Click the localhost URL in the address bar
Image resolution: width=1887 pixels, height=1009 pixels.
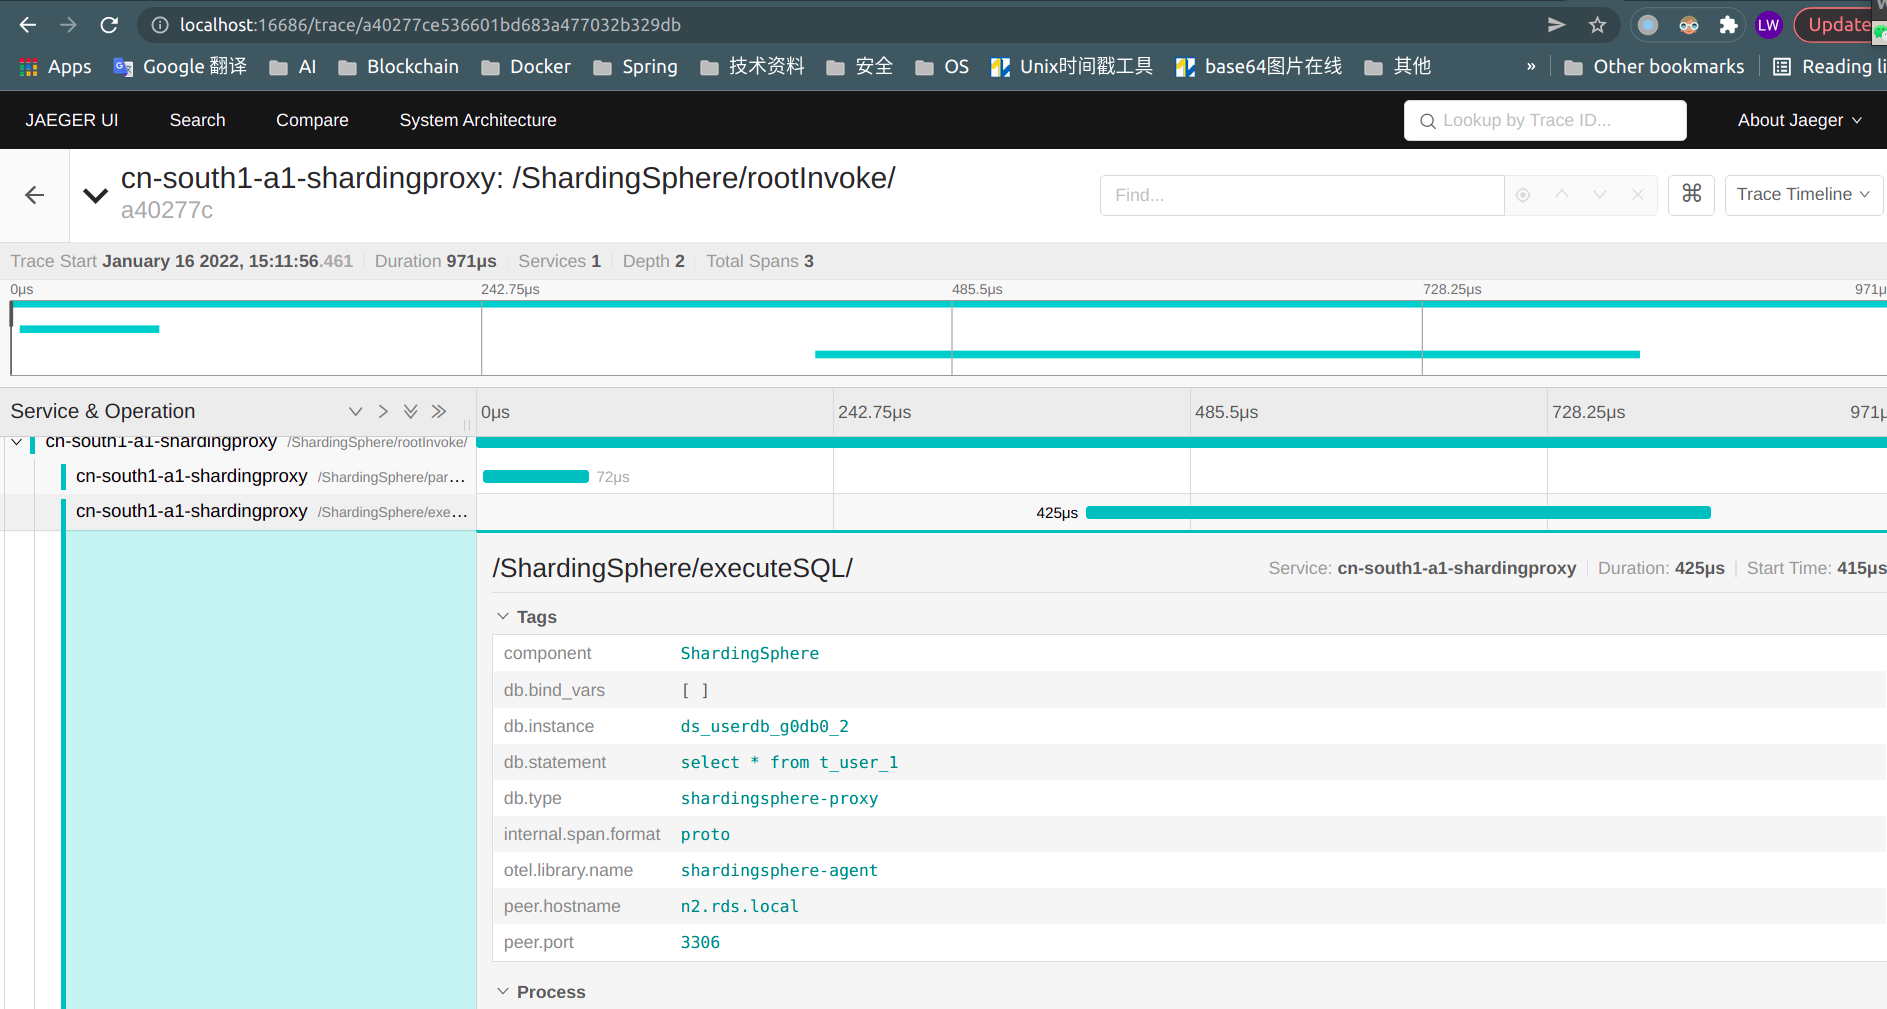pyautogui.click(x=430, y=25)
